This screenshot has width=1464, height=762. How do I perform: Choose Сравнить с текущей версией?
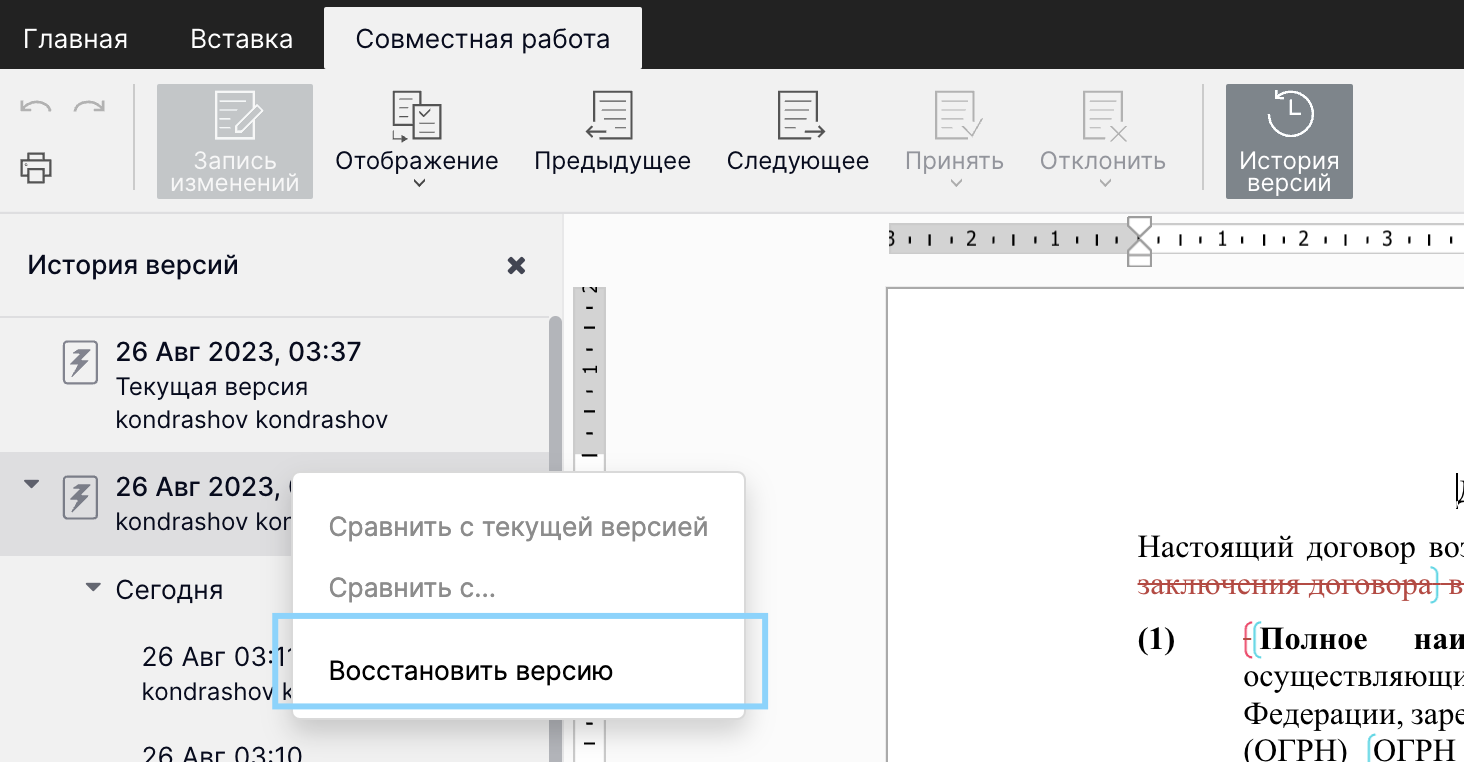pos(518,527)
